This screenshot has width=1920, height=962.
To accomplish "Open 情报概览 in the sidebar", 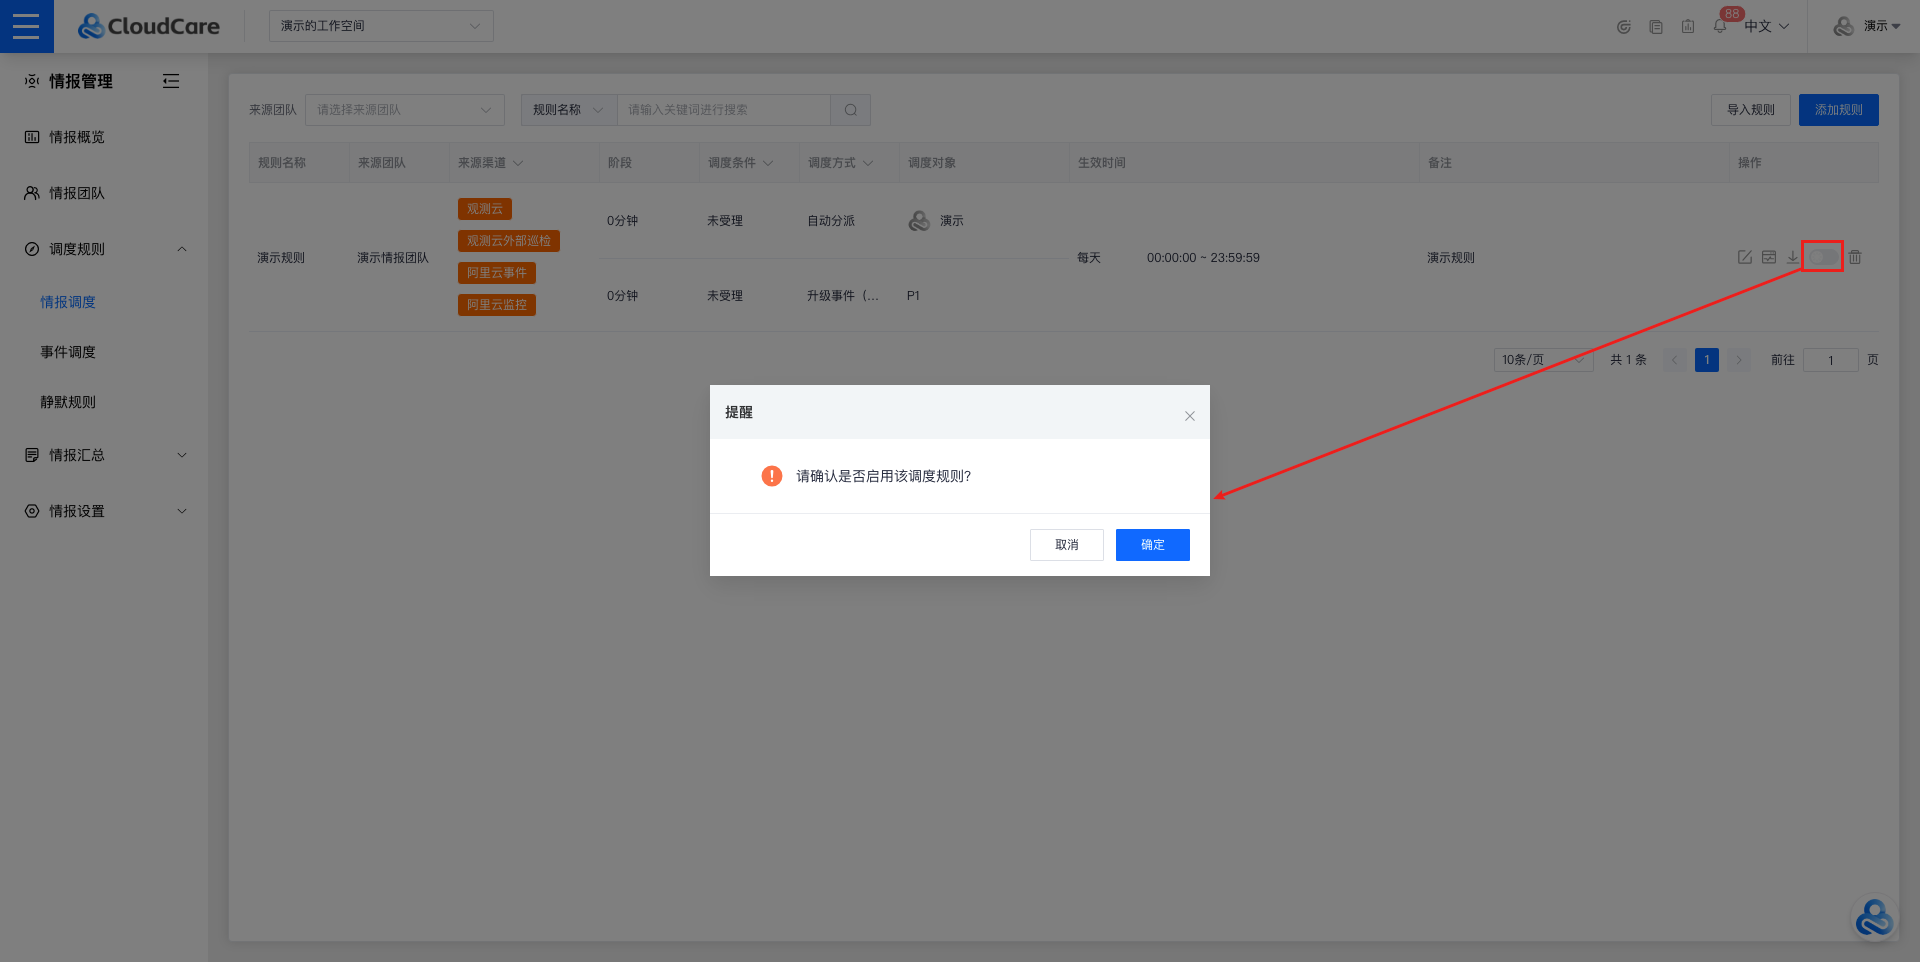I will point(77,137).
